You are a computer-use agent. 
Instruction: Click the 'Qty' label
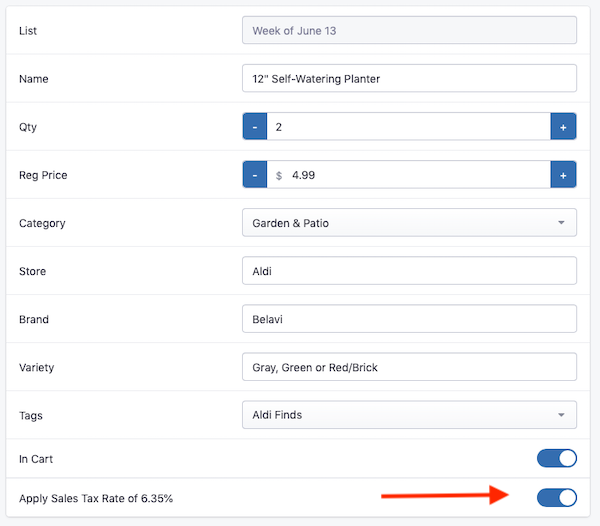pyautogui.click(x=28, y=127)
